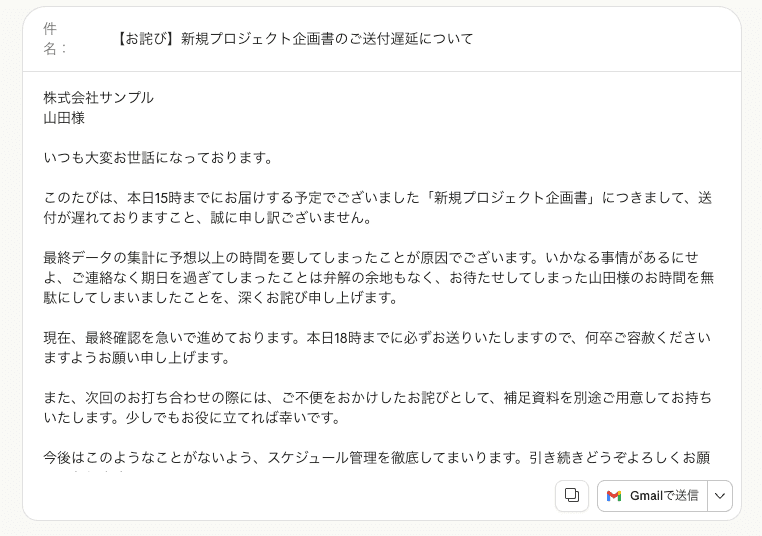Click the Gmail logo icon
Image resolution: width=762 pixels, height=536 pixels.
(614, 496)
